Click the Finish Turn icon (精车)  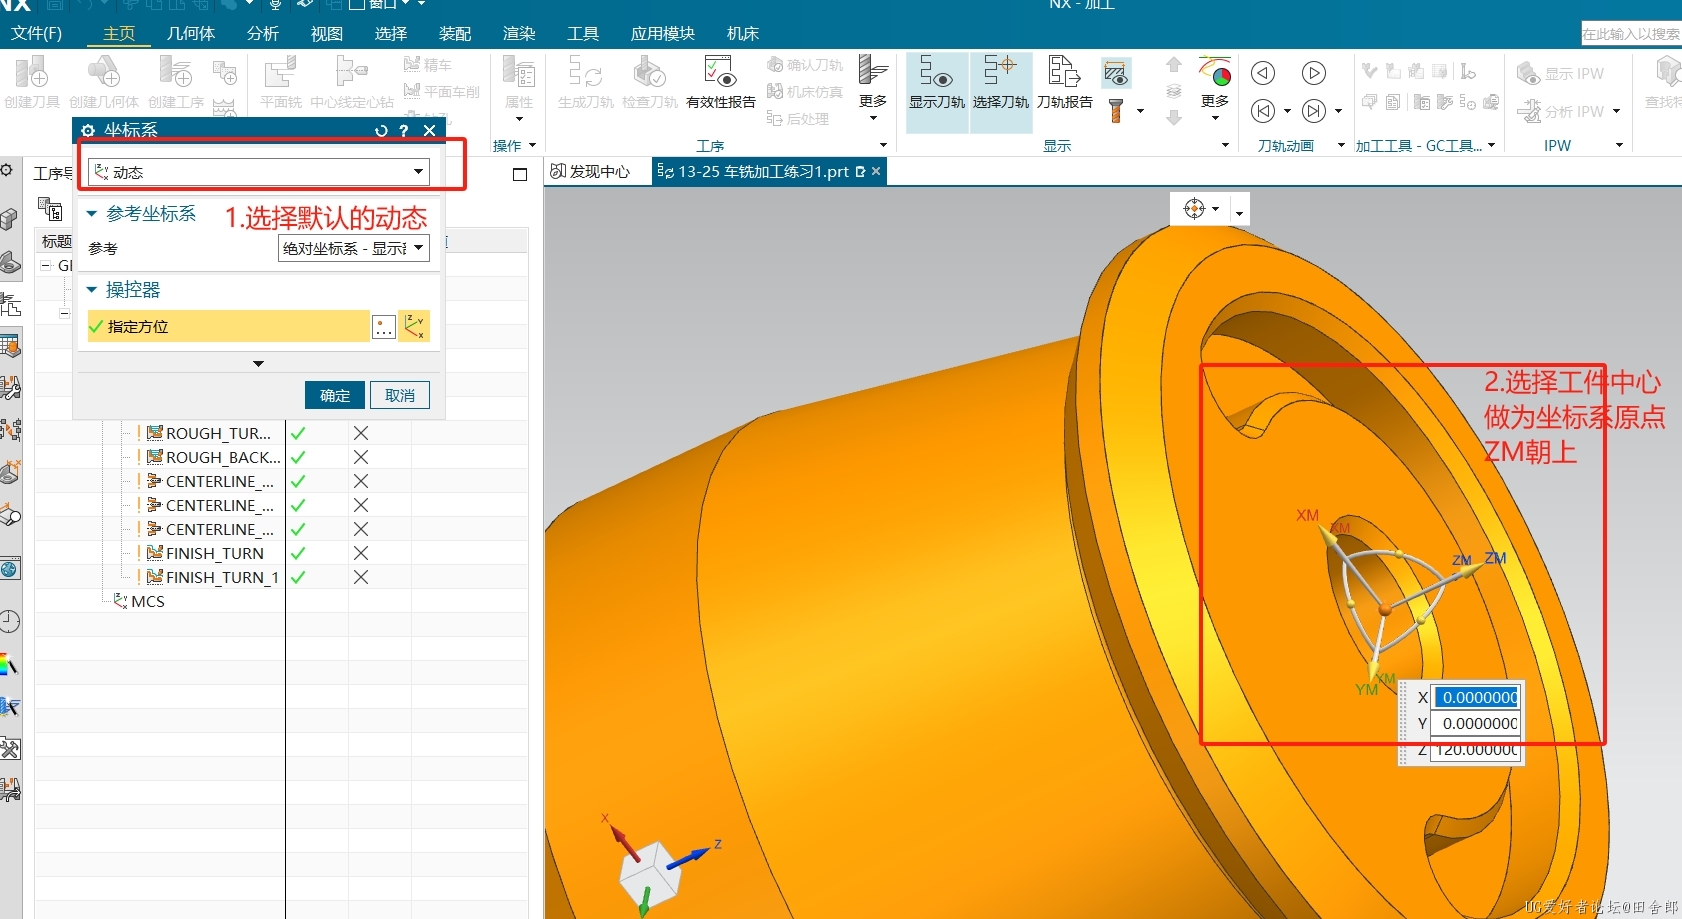[x=428, y=65]
